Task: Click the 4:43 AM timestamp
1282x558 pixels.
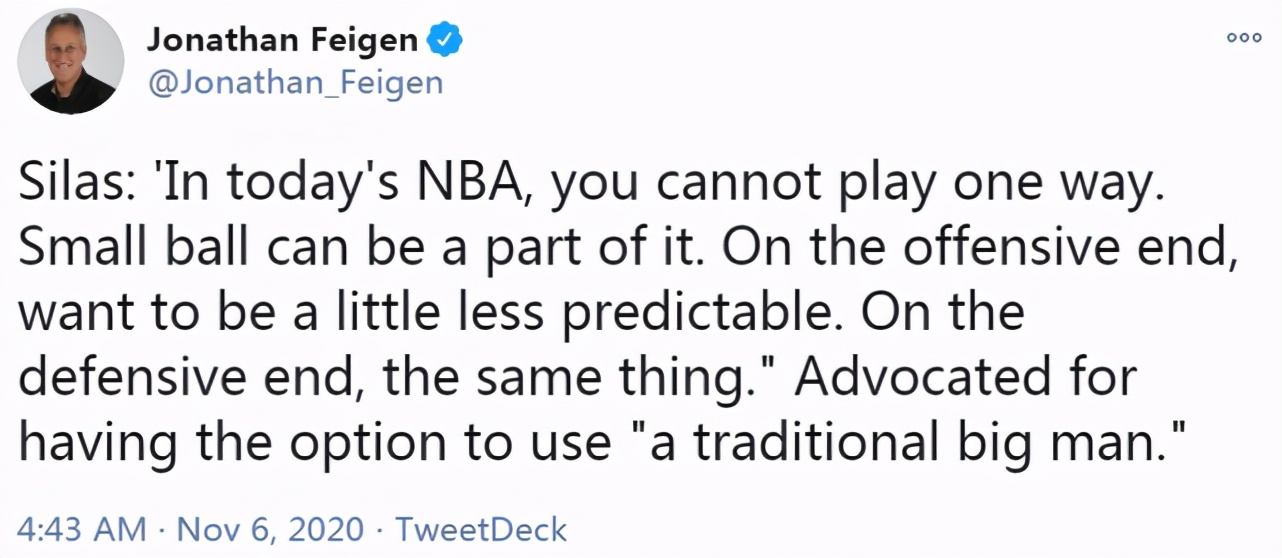Action: point(83,528)
